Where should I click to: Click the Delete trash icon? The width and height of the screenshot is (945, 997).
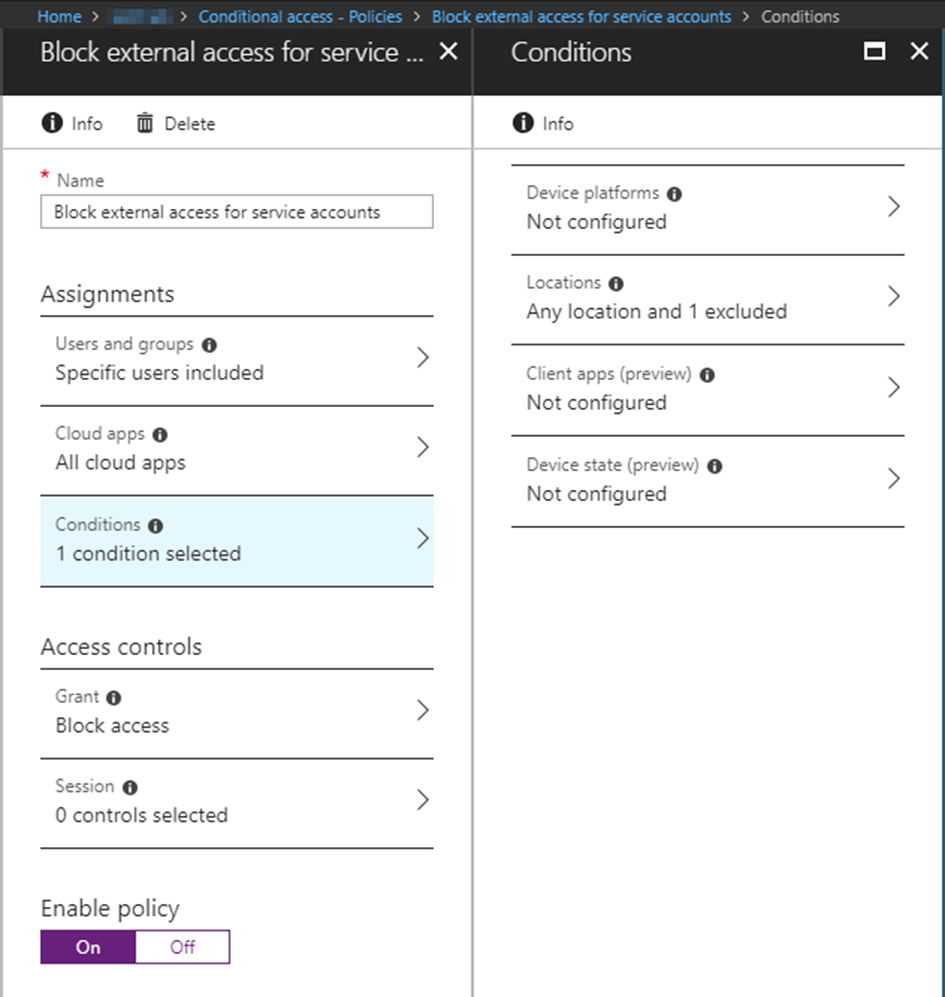point(145,123)
